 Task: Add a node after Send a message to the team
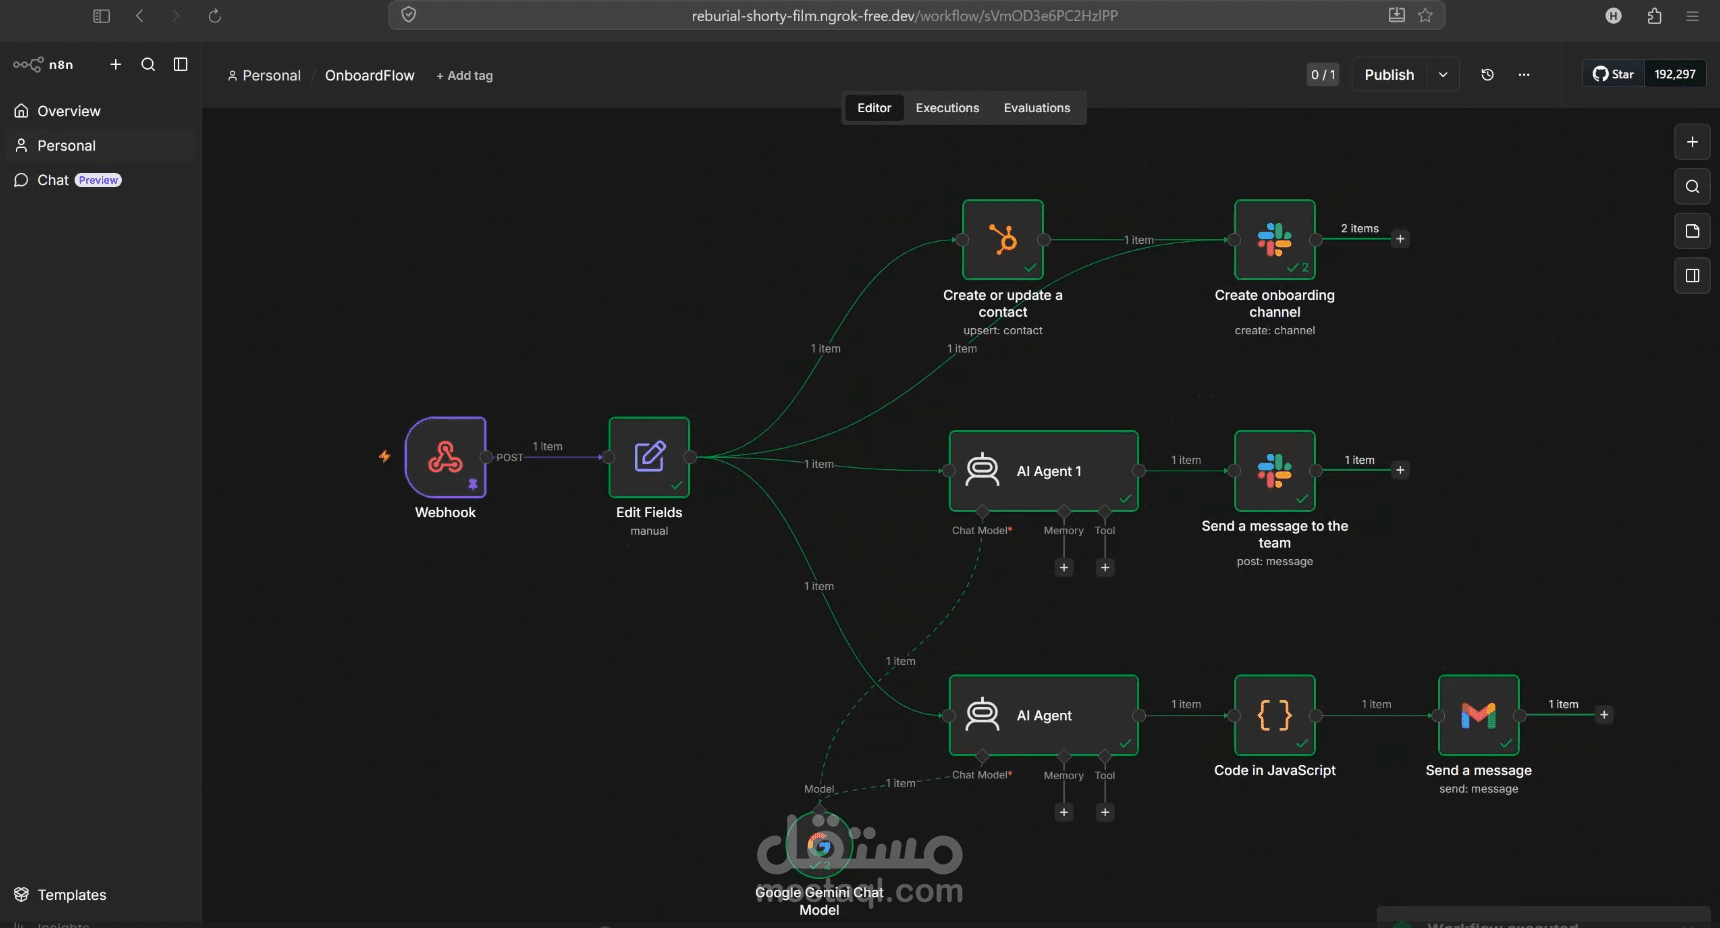coord(1400,470)
